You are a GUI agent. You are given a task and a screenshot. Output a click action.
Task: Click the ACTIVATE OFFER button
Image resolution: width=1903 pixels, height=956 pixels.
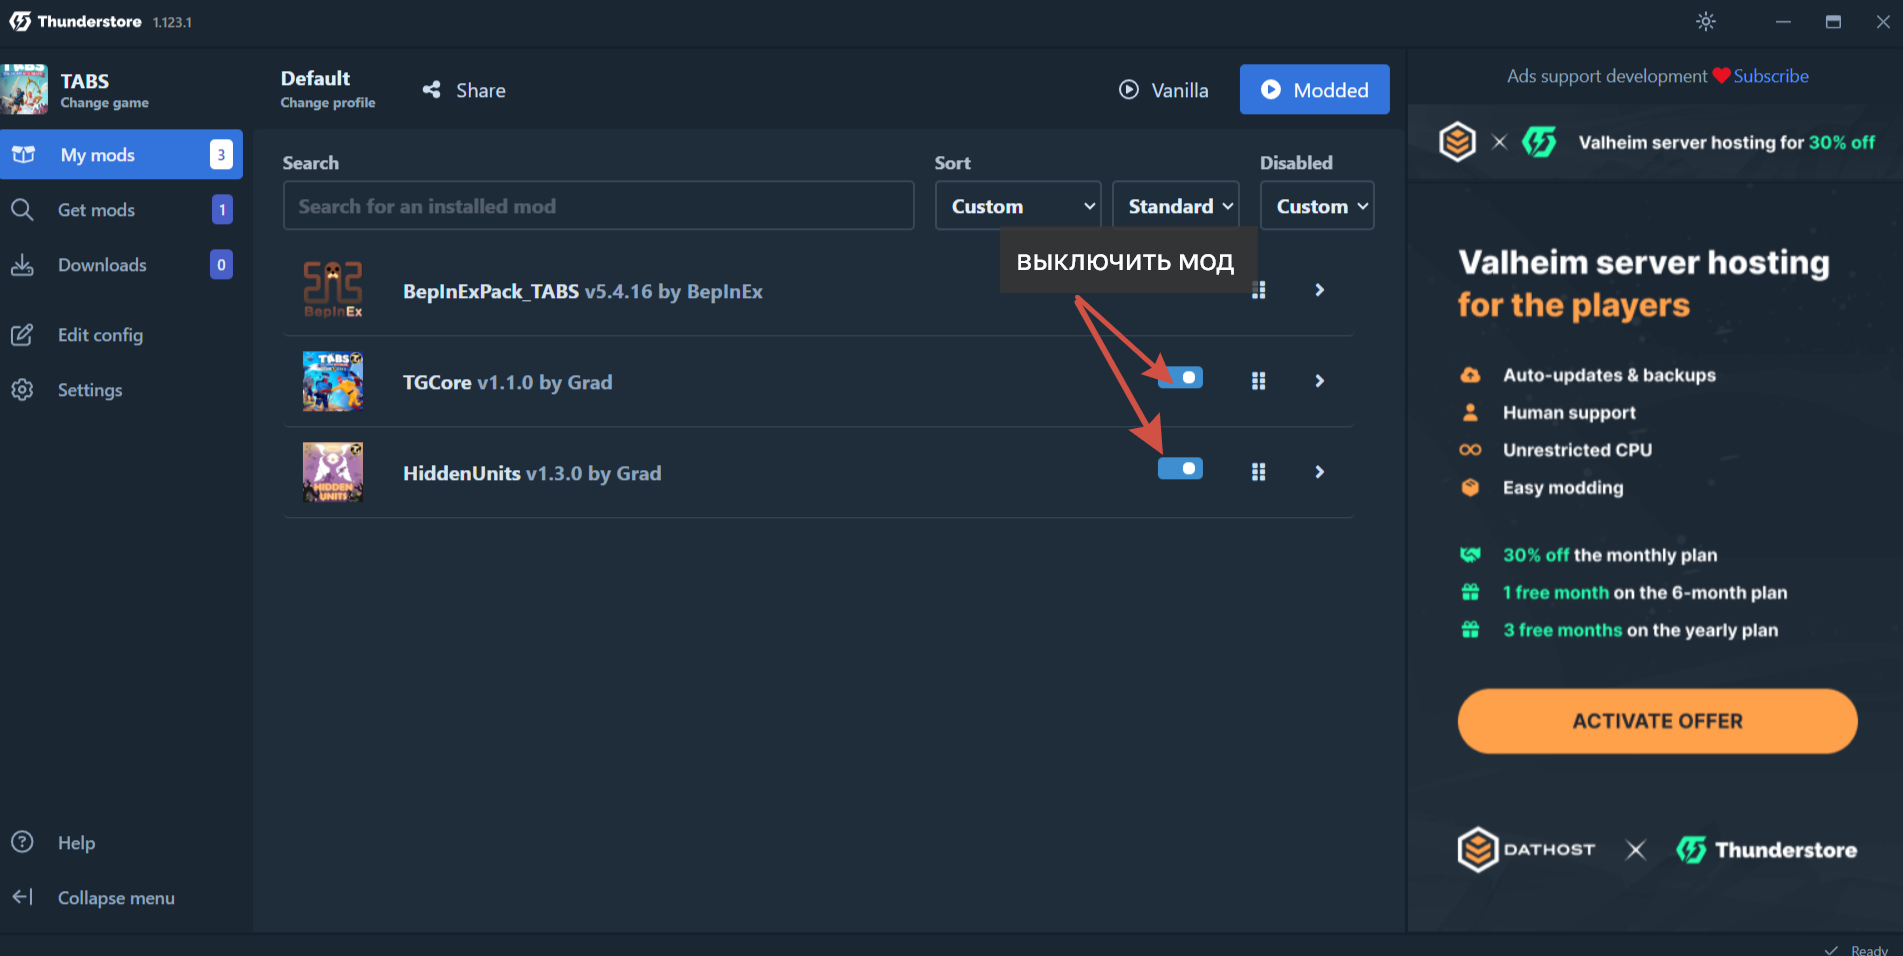pyautogui.click(x=1657, y=721)
